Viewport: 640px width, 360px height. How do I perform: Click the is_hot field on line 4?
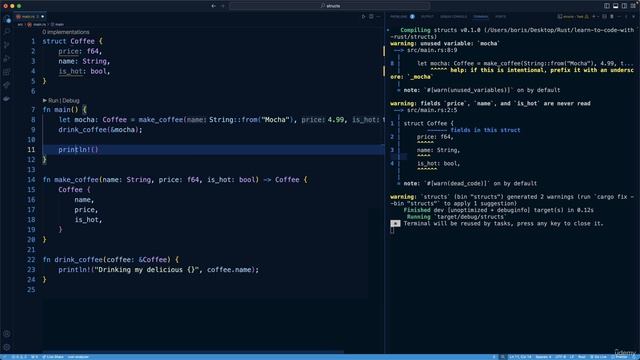(71, 71)
